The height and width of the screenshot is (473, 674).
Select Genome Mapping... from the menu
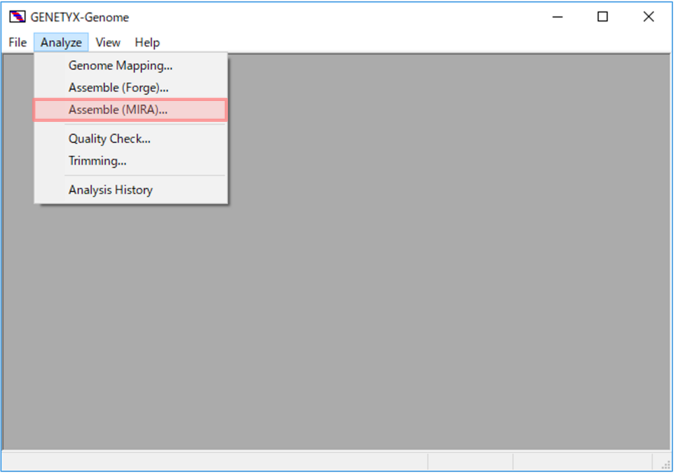[131, 65]
